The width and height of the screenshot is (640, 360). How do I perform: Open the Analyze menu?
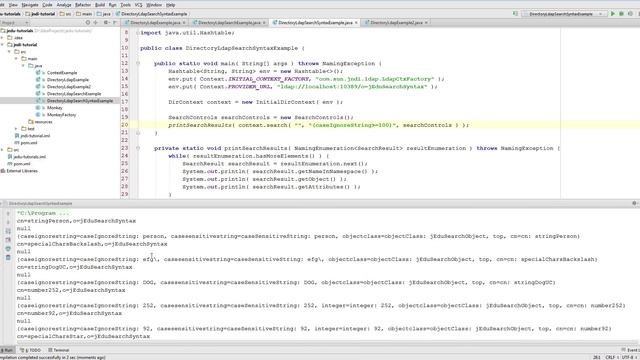click(x=64, y=5)
